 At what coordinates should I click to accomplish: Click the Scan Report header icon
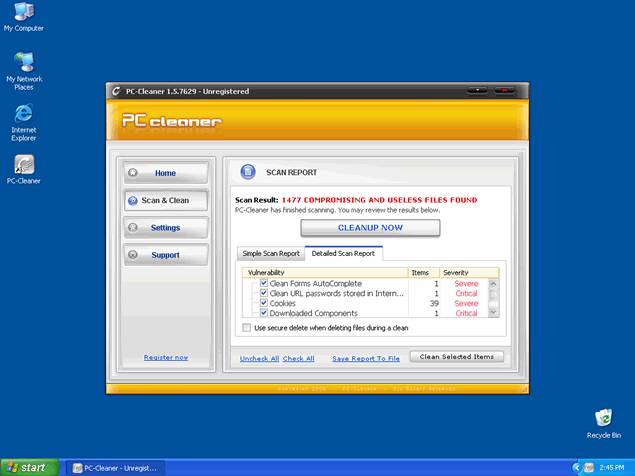pos(248,172)
